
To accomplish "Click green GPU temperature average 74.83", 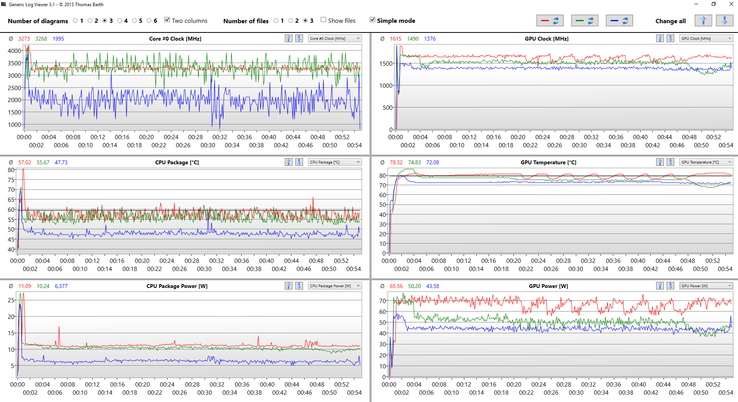I will [415, 162].
